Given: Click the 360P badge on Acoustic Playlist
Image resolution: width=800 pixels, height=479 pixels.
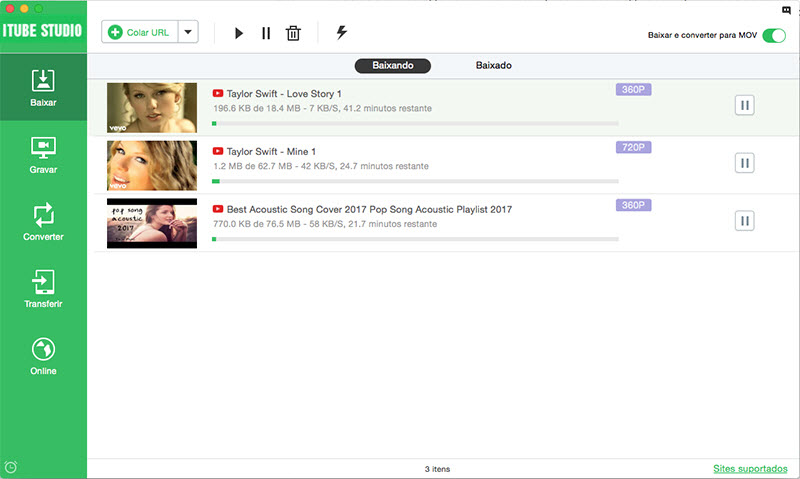Looking at the screenshot, I should pos(633,205).
